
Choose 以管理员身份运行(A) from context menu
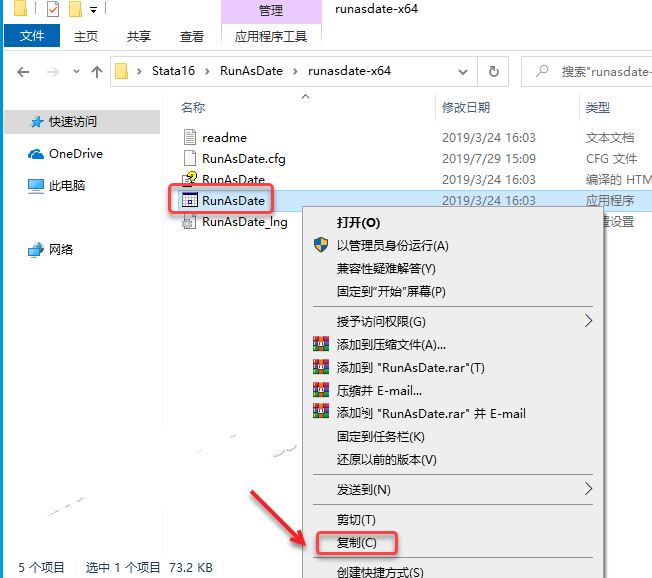coord(393,246)
